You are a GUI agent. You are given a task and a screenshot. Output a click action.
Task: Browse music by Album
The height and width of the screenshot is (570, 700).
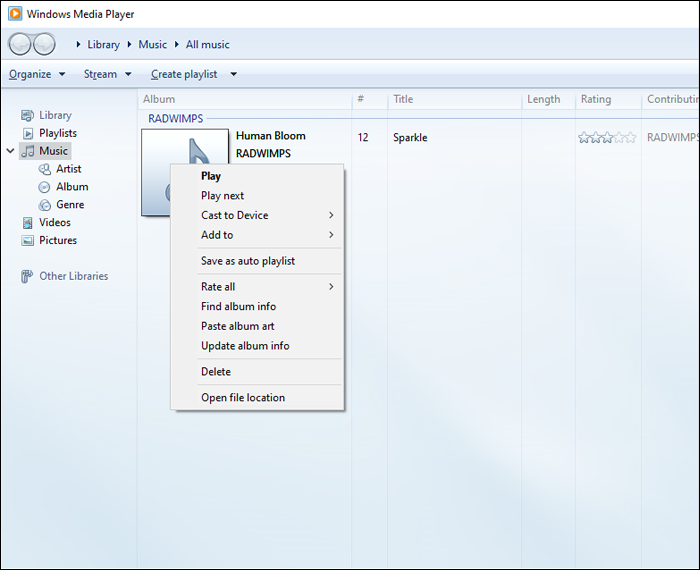[x=72, y=187]
